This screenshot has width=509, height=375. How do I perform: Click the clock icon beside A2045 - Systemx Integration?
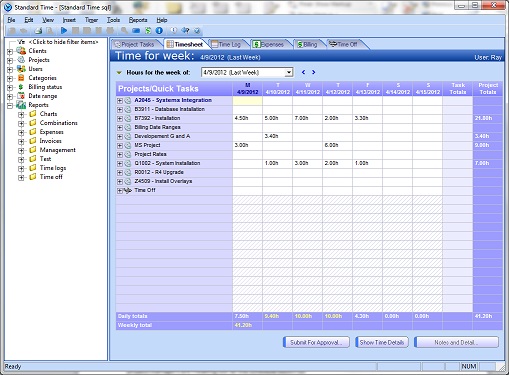(x=128, y=100)
